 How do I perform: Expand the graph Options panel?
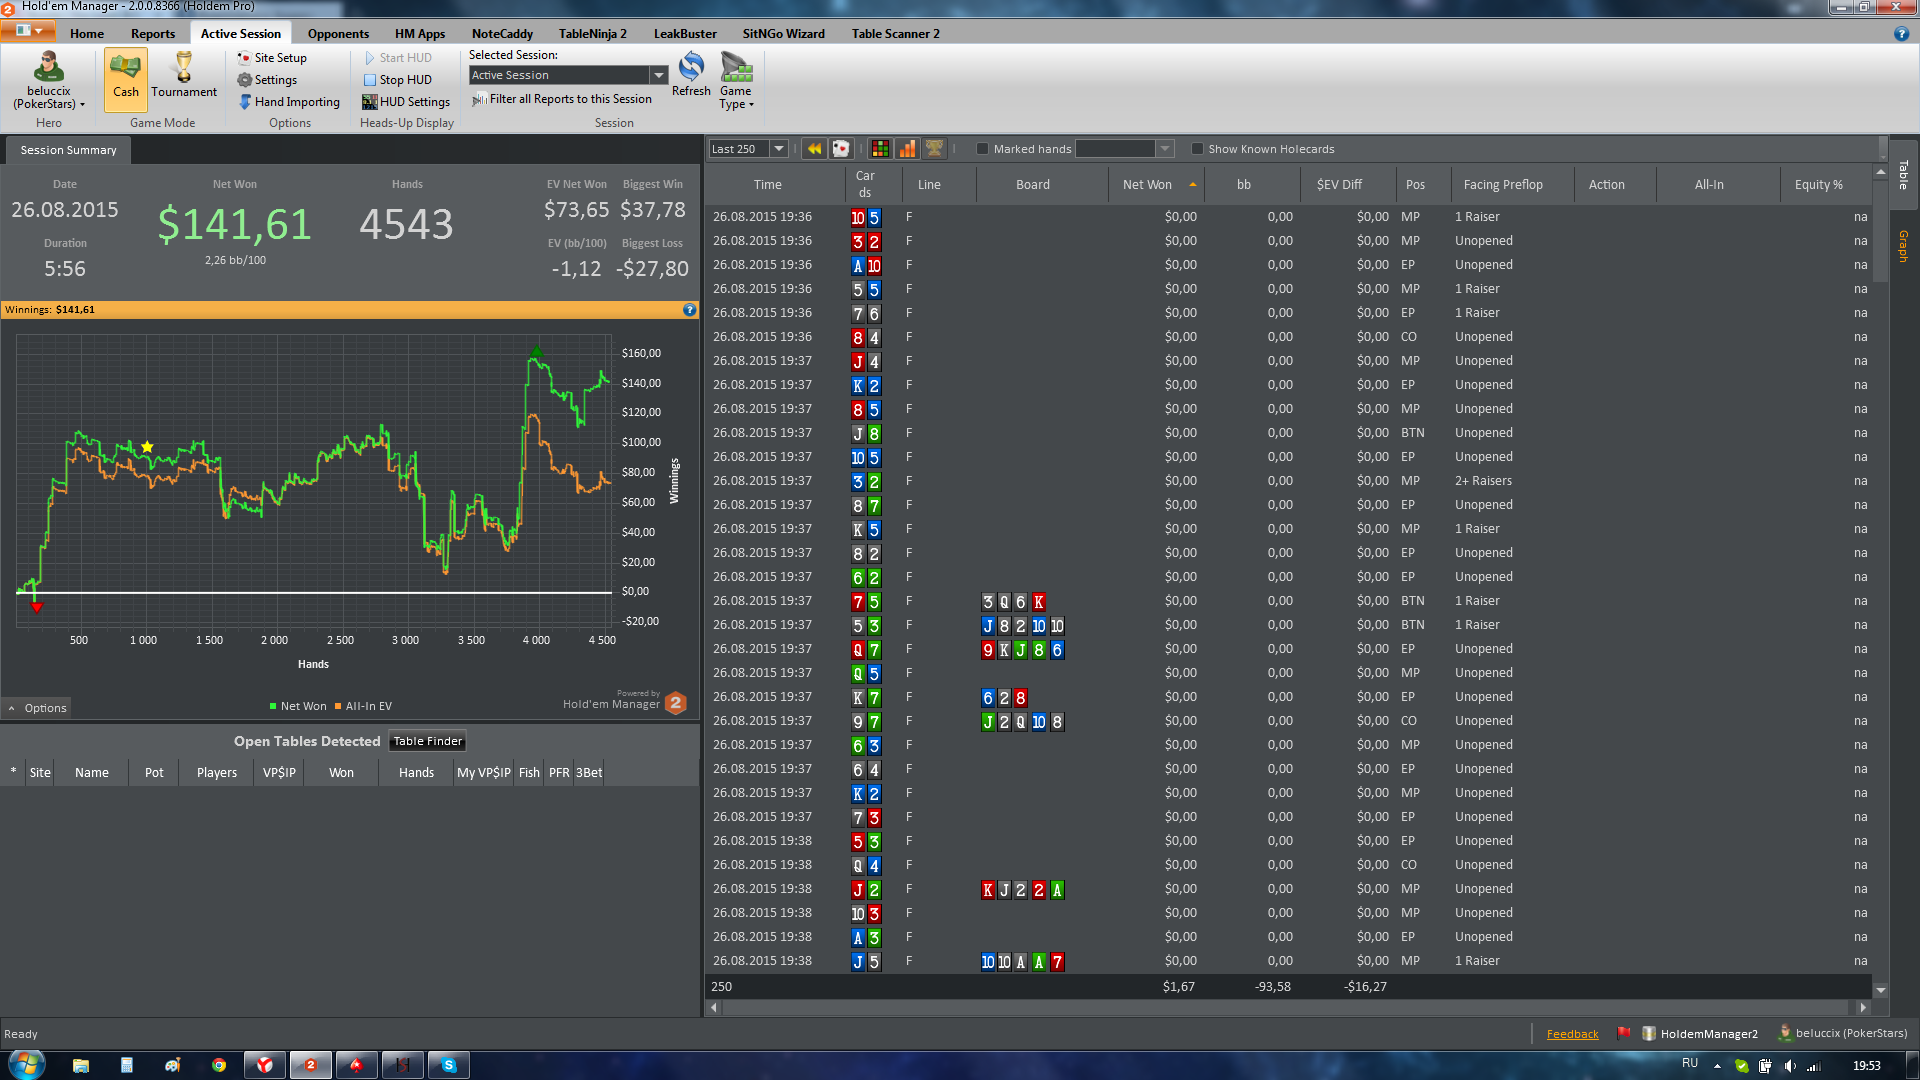36,708
